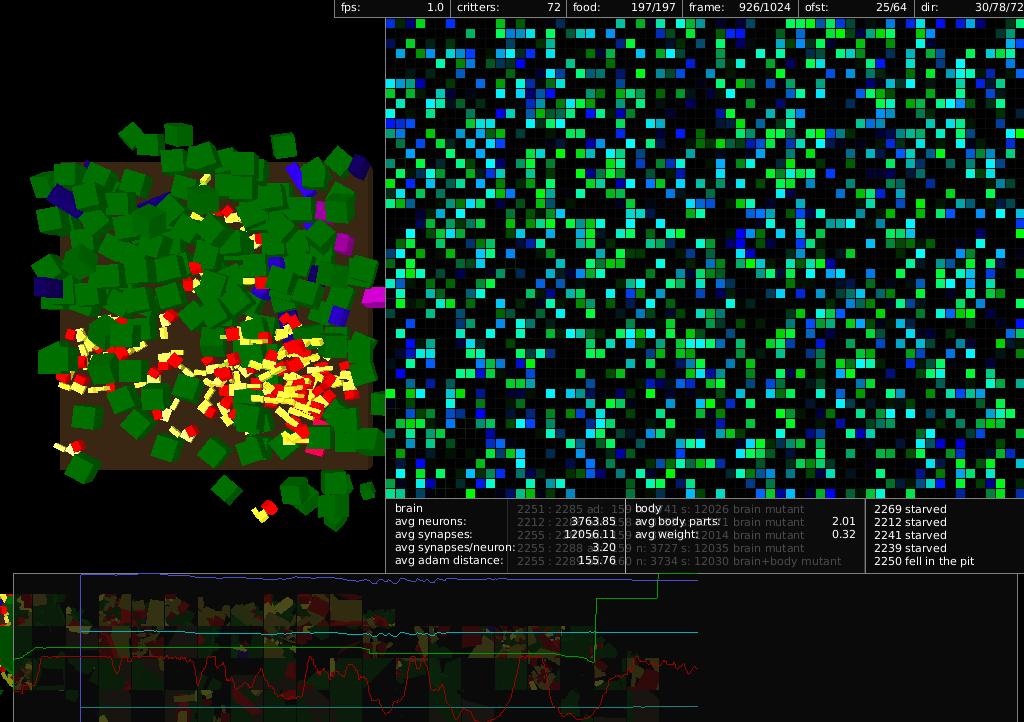The height and width of the screenshot is (722, 1024).
Task: Select the '2241 starved' log line
Action: pyautogui.click(x=910, y=535)
